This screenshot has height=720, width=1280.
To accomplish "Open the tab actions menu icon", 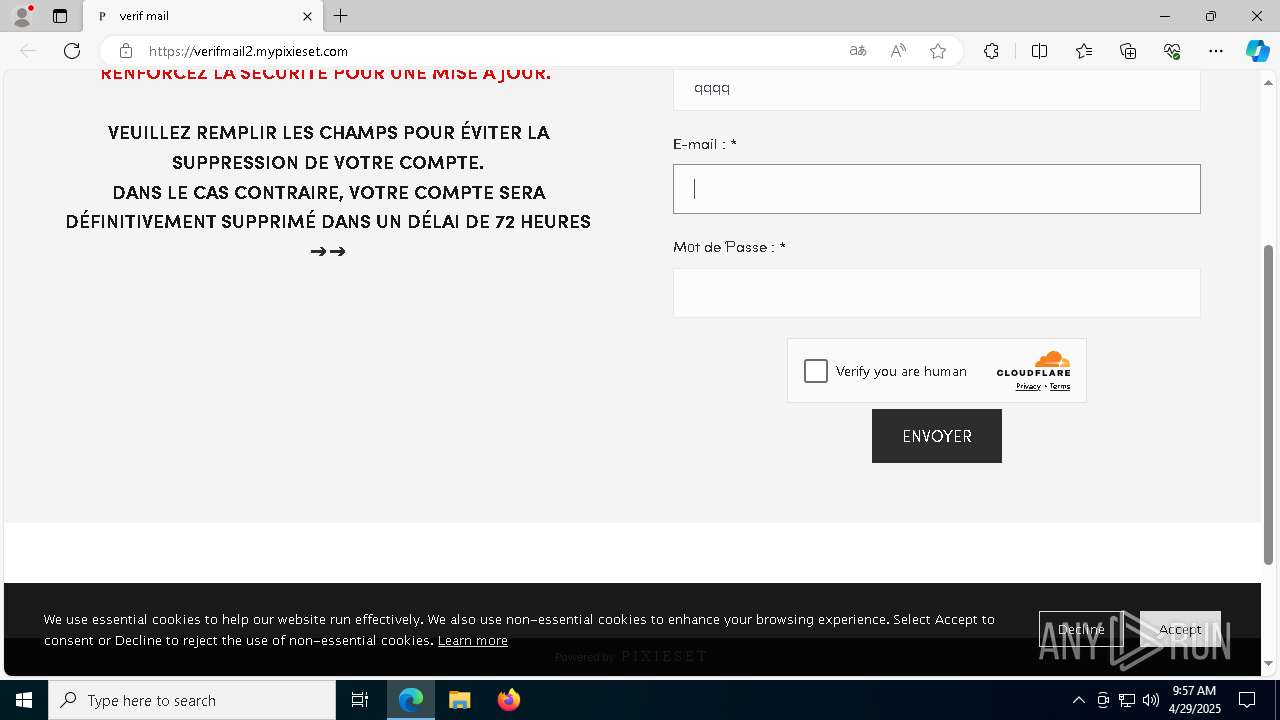I will 60,16.
